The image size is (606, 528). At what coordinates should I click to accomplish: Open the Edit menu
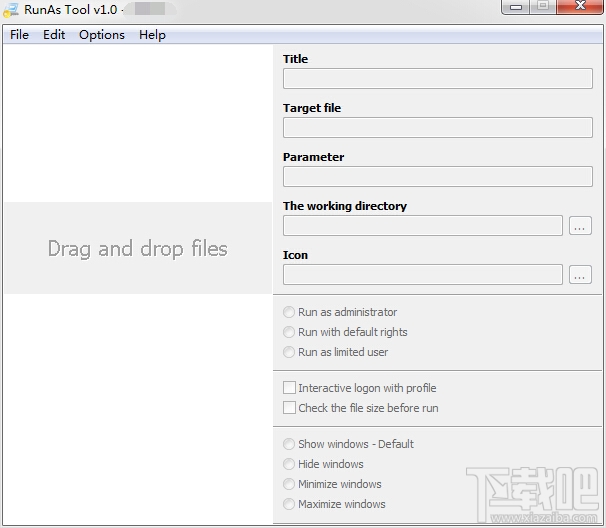pos(54,35)
